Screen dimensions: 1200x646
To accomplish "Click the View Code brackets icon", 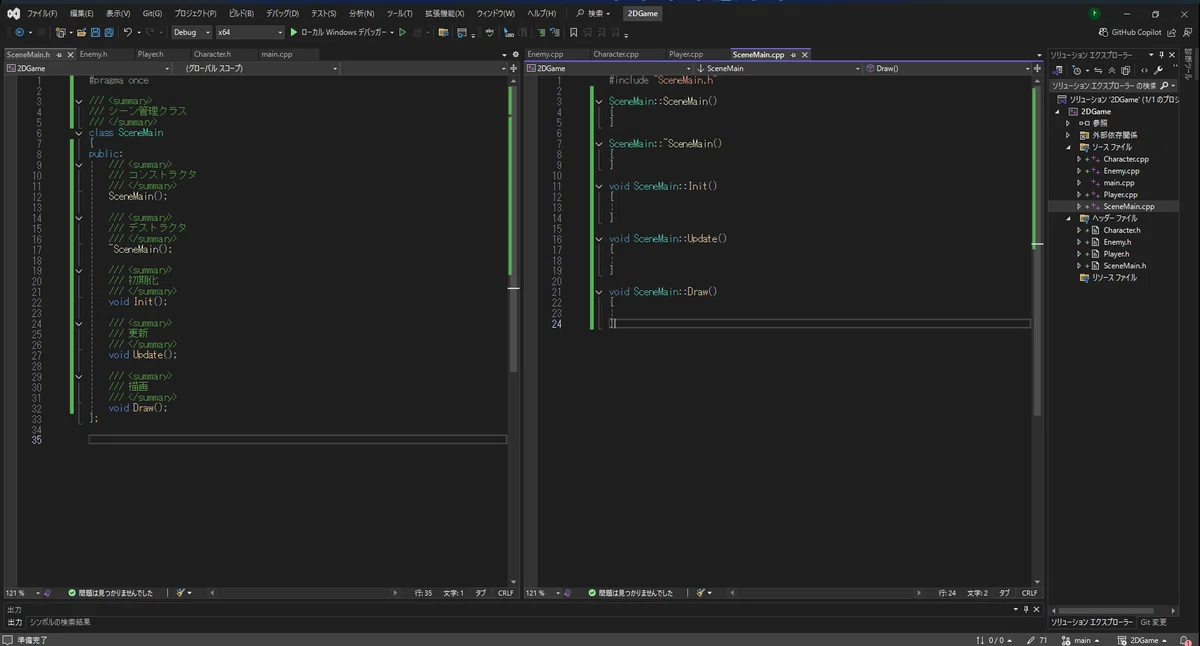I will (1144, 70).
